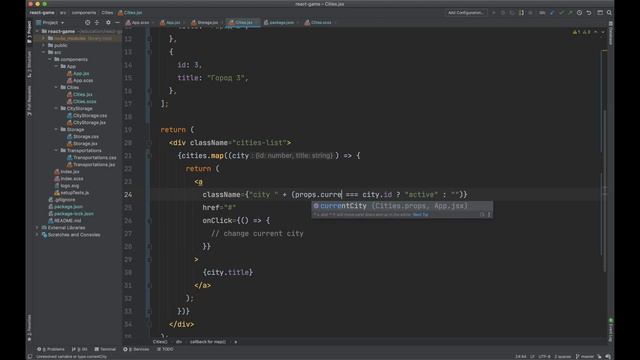The image size is (640, 360).
Task: Open package-lock.json in project tree
Action: click(x=71, y=213)
